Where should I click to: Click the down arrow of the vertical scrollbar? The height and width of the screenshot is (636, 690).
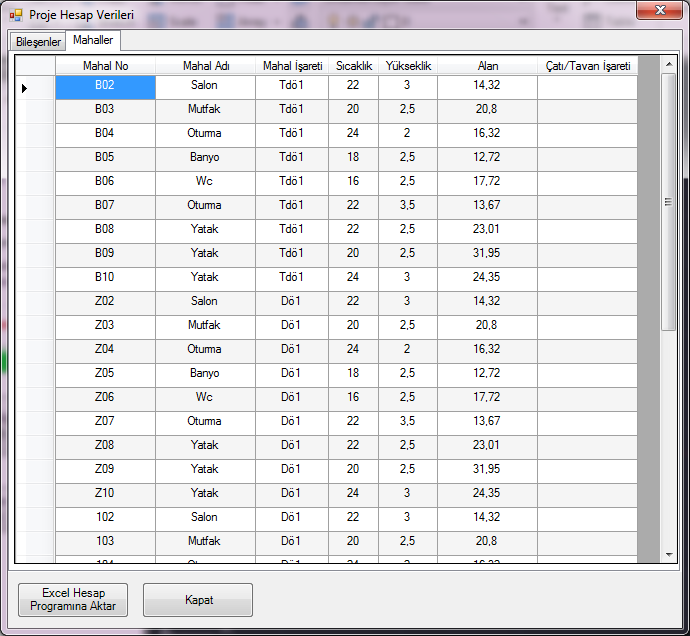[670, 554]
